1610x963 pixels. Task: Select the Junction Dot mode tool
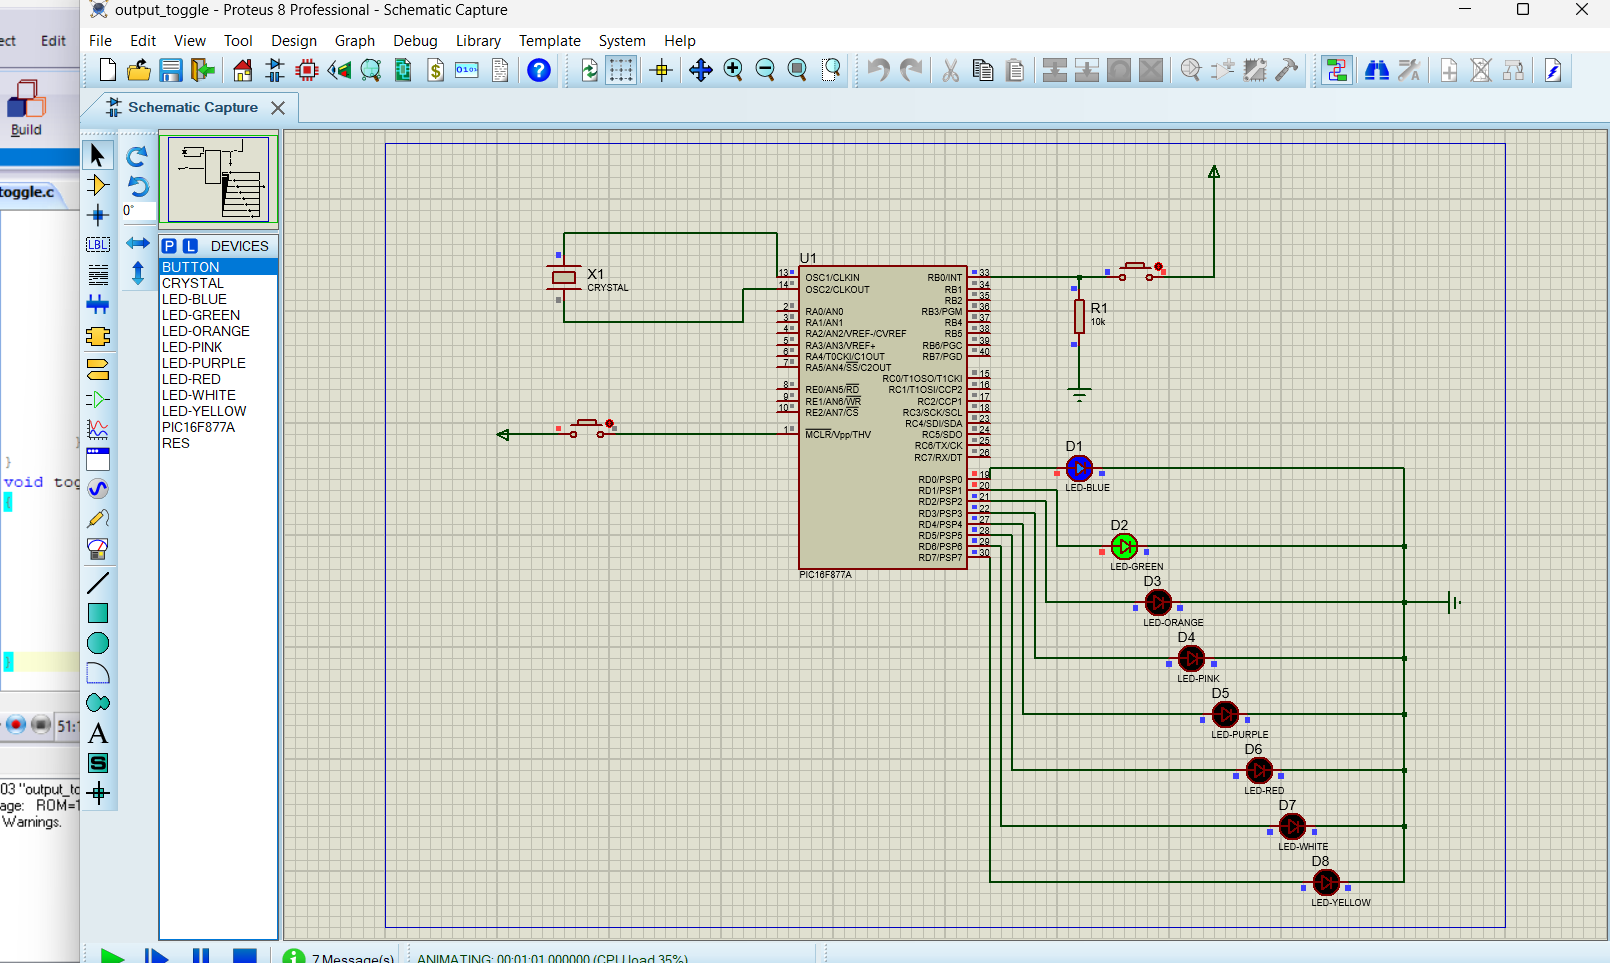pyautogui.click(x=98, y=215)
